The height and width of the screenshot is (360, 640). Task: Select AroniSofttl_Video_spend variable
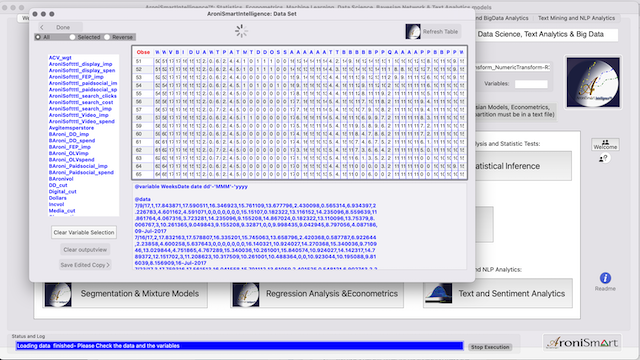click(x=82, y=122)
